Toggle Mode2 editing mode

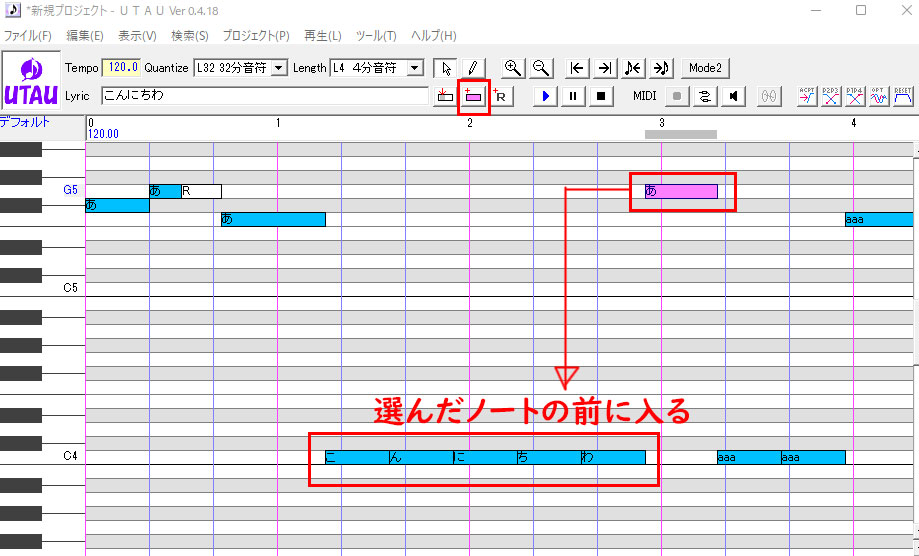tap(705, 68)
